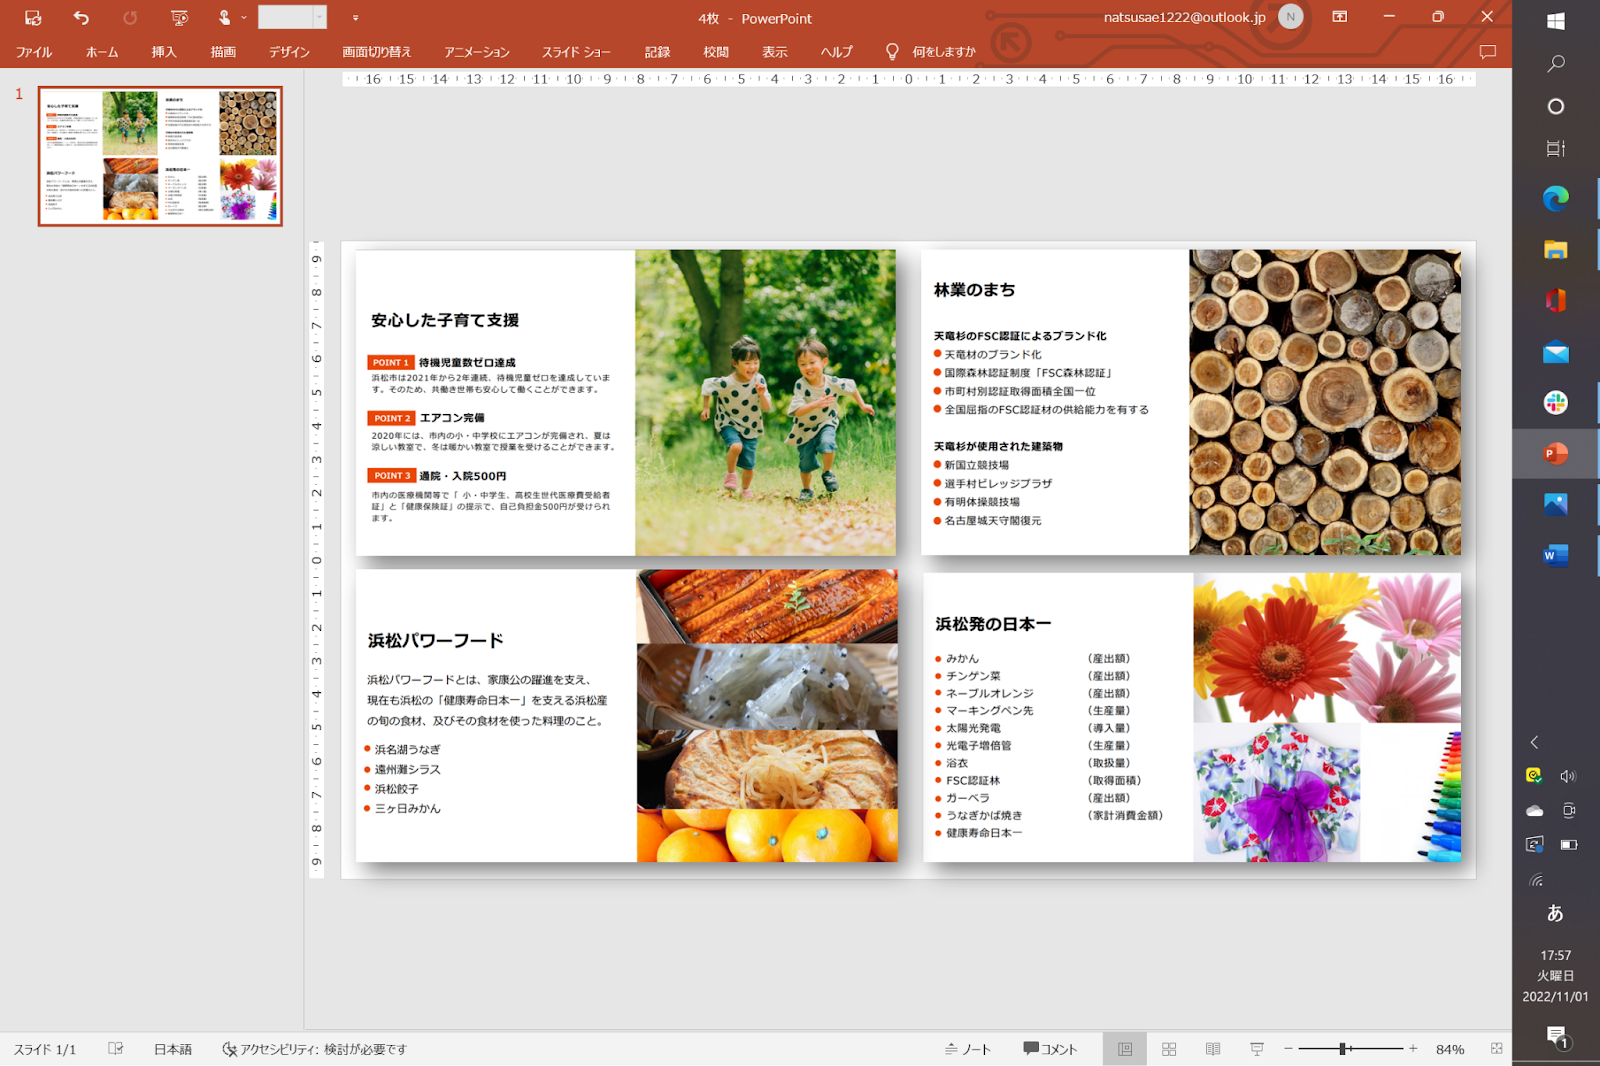Open the デザイン tab
This screenshot has width=1600, height=1066.
(289, 52)
